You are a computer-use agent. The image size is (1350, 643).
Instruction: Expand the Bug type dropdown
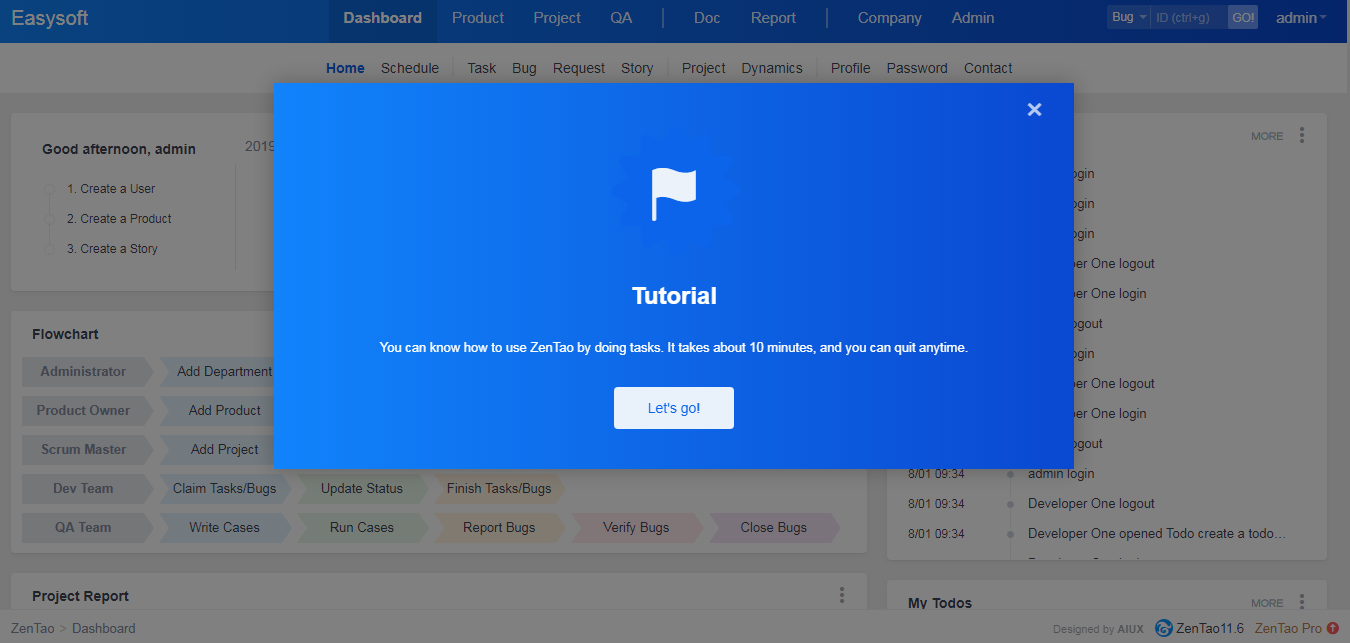pos(1129,18)
